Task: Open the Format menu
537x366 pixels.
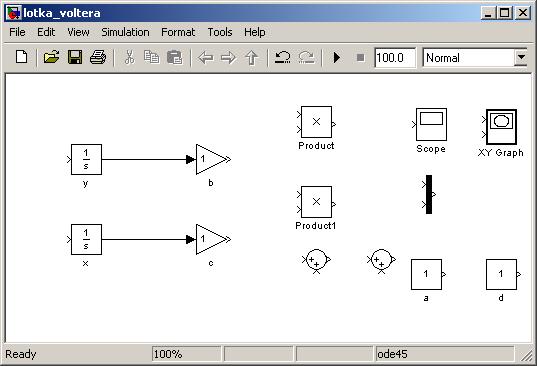Action: coord(178,32)
